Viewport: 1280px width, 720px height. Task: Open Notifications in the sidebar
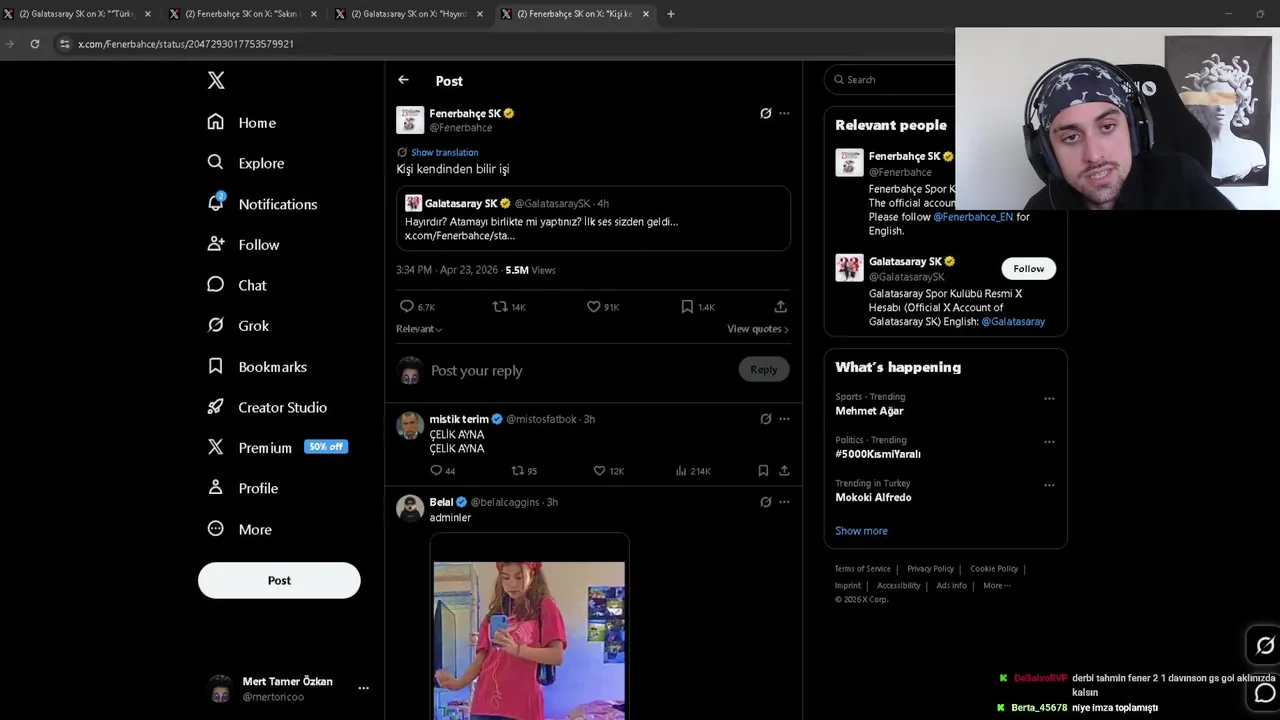coord(262,204)
